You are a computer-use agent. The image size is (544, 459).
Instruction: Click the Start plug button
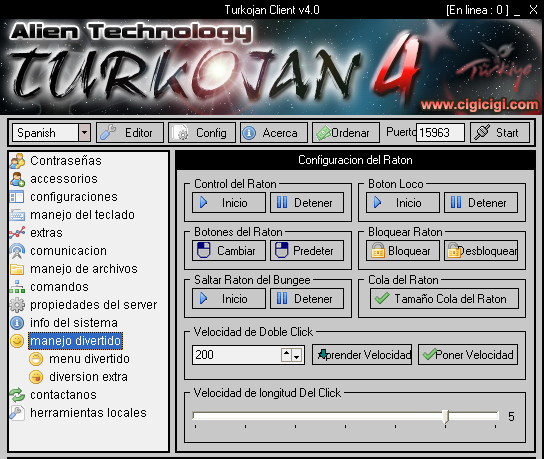coord(500,133)
